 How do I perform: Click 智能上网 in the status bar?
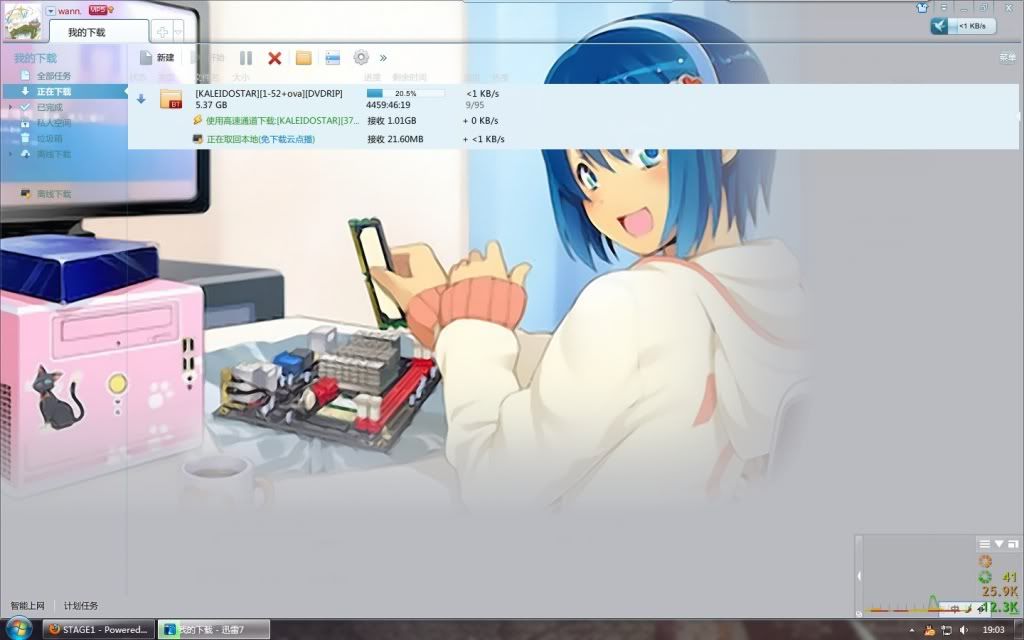pyautogui.click(x=27, y=606)
